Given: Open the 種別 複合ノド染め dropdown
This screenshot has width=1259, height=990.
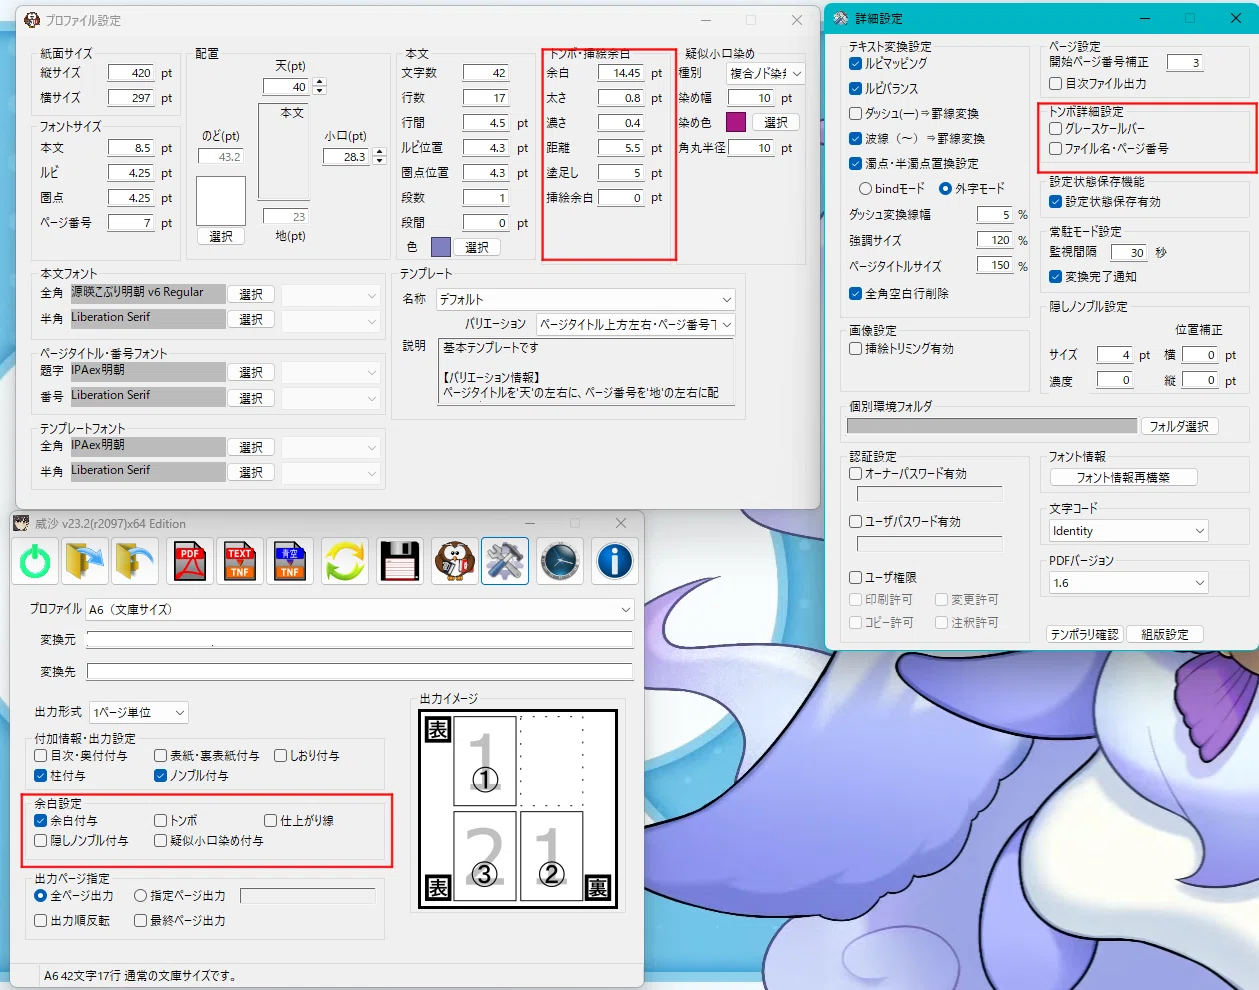Looking at the screenshot, I should [x=767, y=73].
